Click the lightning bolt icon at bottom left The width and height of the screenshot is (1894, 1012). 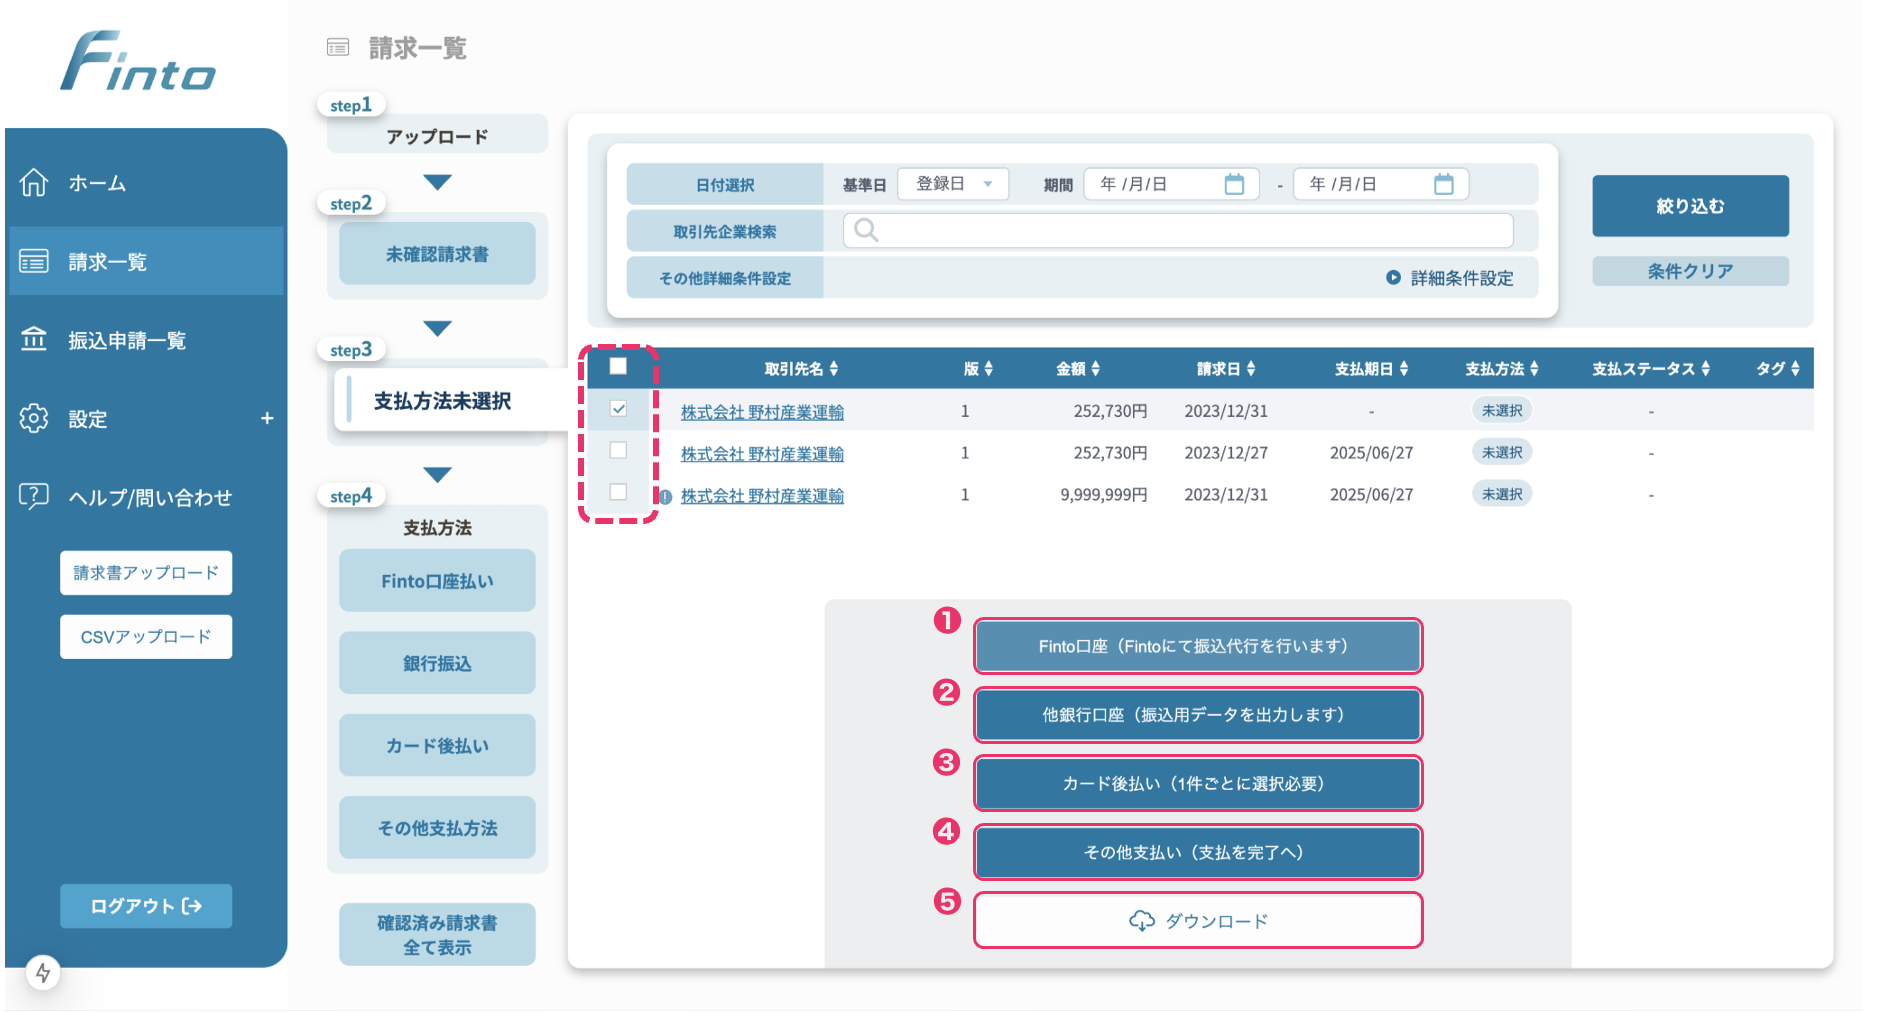[x=43, y=972]
